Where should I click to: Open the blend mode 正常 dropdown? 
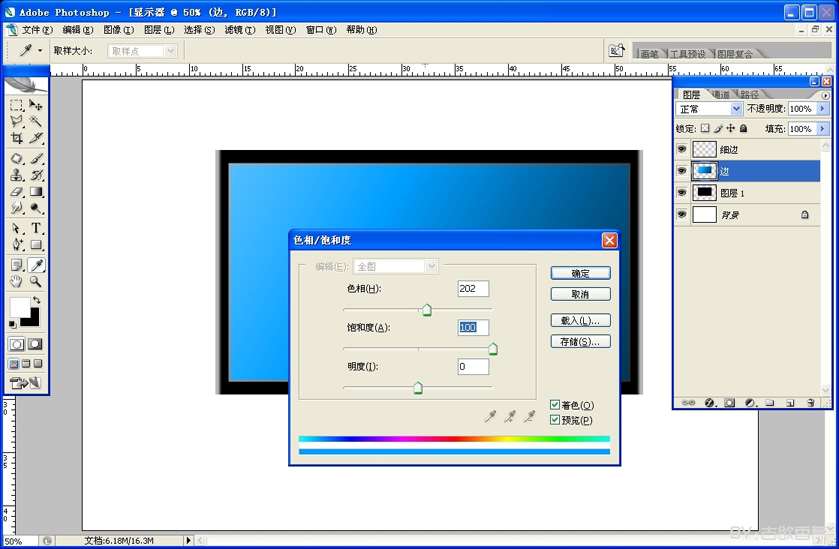[x=736, y=109]
